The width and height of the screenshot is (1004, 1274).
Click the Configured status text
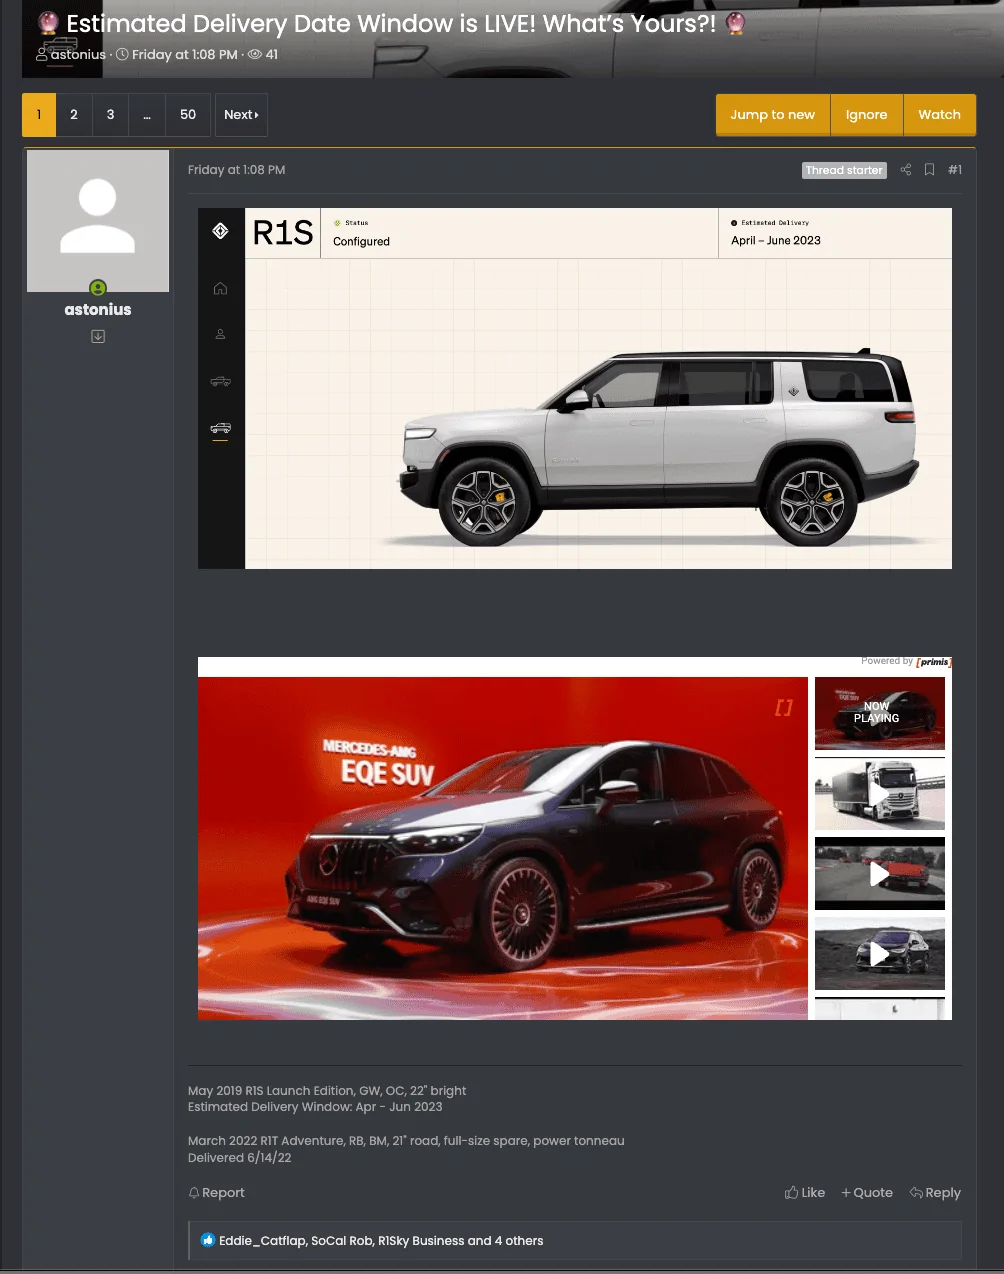(x=361, y=242)
